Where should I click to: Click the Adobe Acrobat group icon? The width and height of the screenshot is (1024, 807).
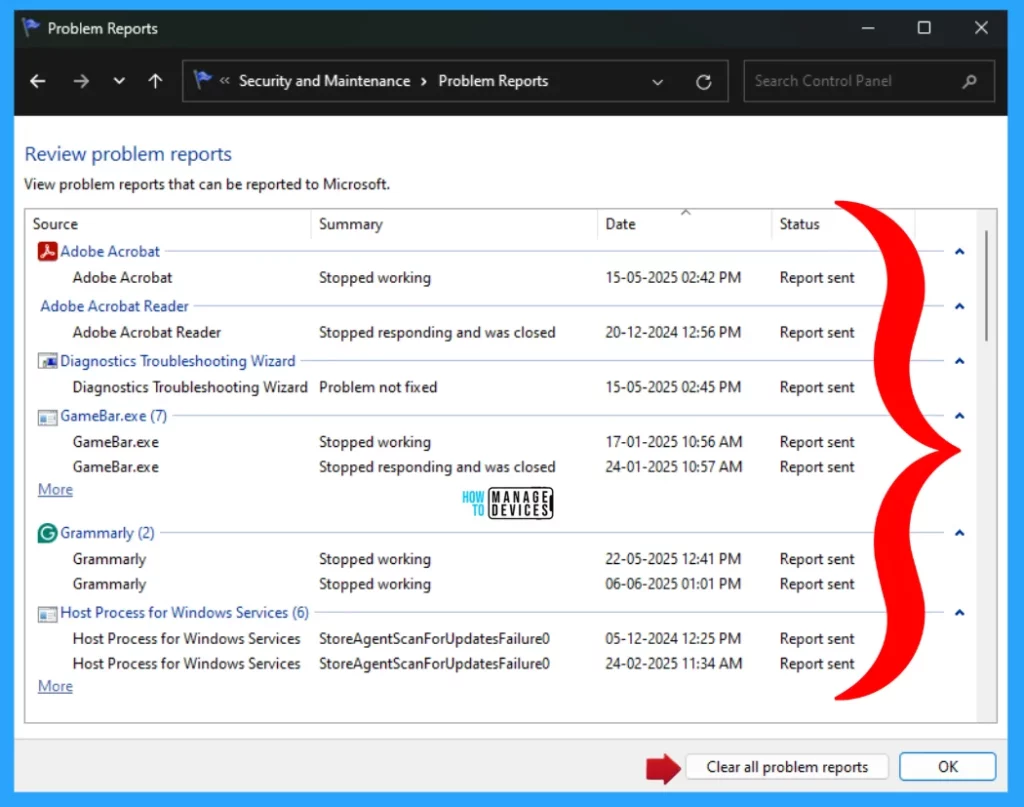[47, 251]
